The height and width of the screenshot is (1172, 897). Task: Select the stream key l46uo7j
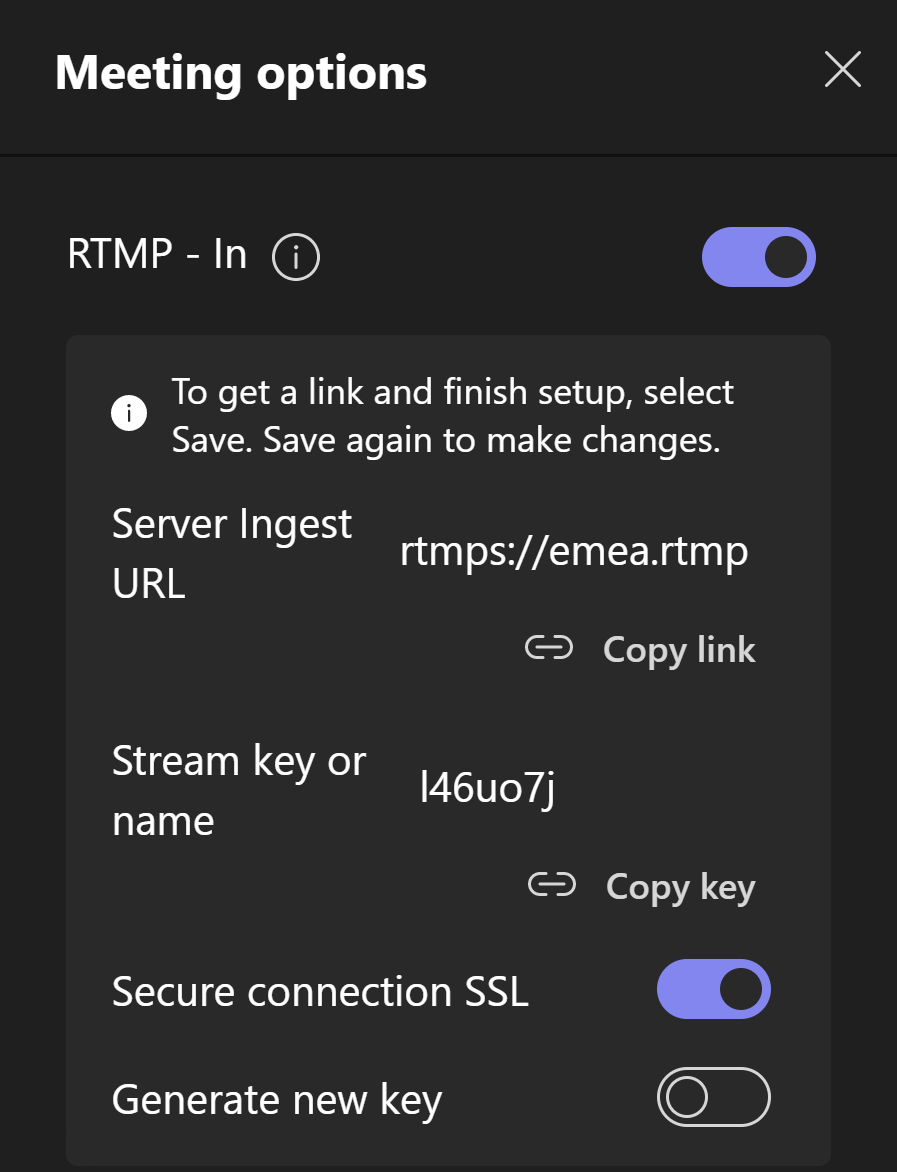click(487, 788)
